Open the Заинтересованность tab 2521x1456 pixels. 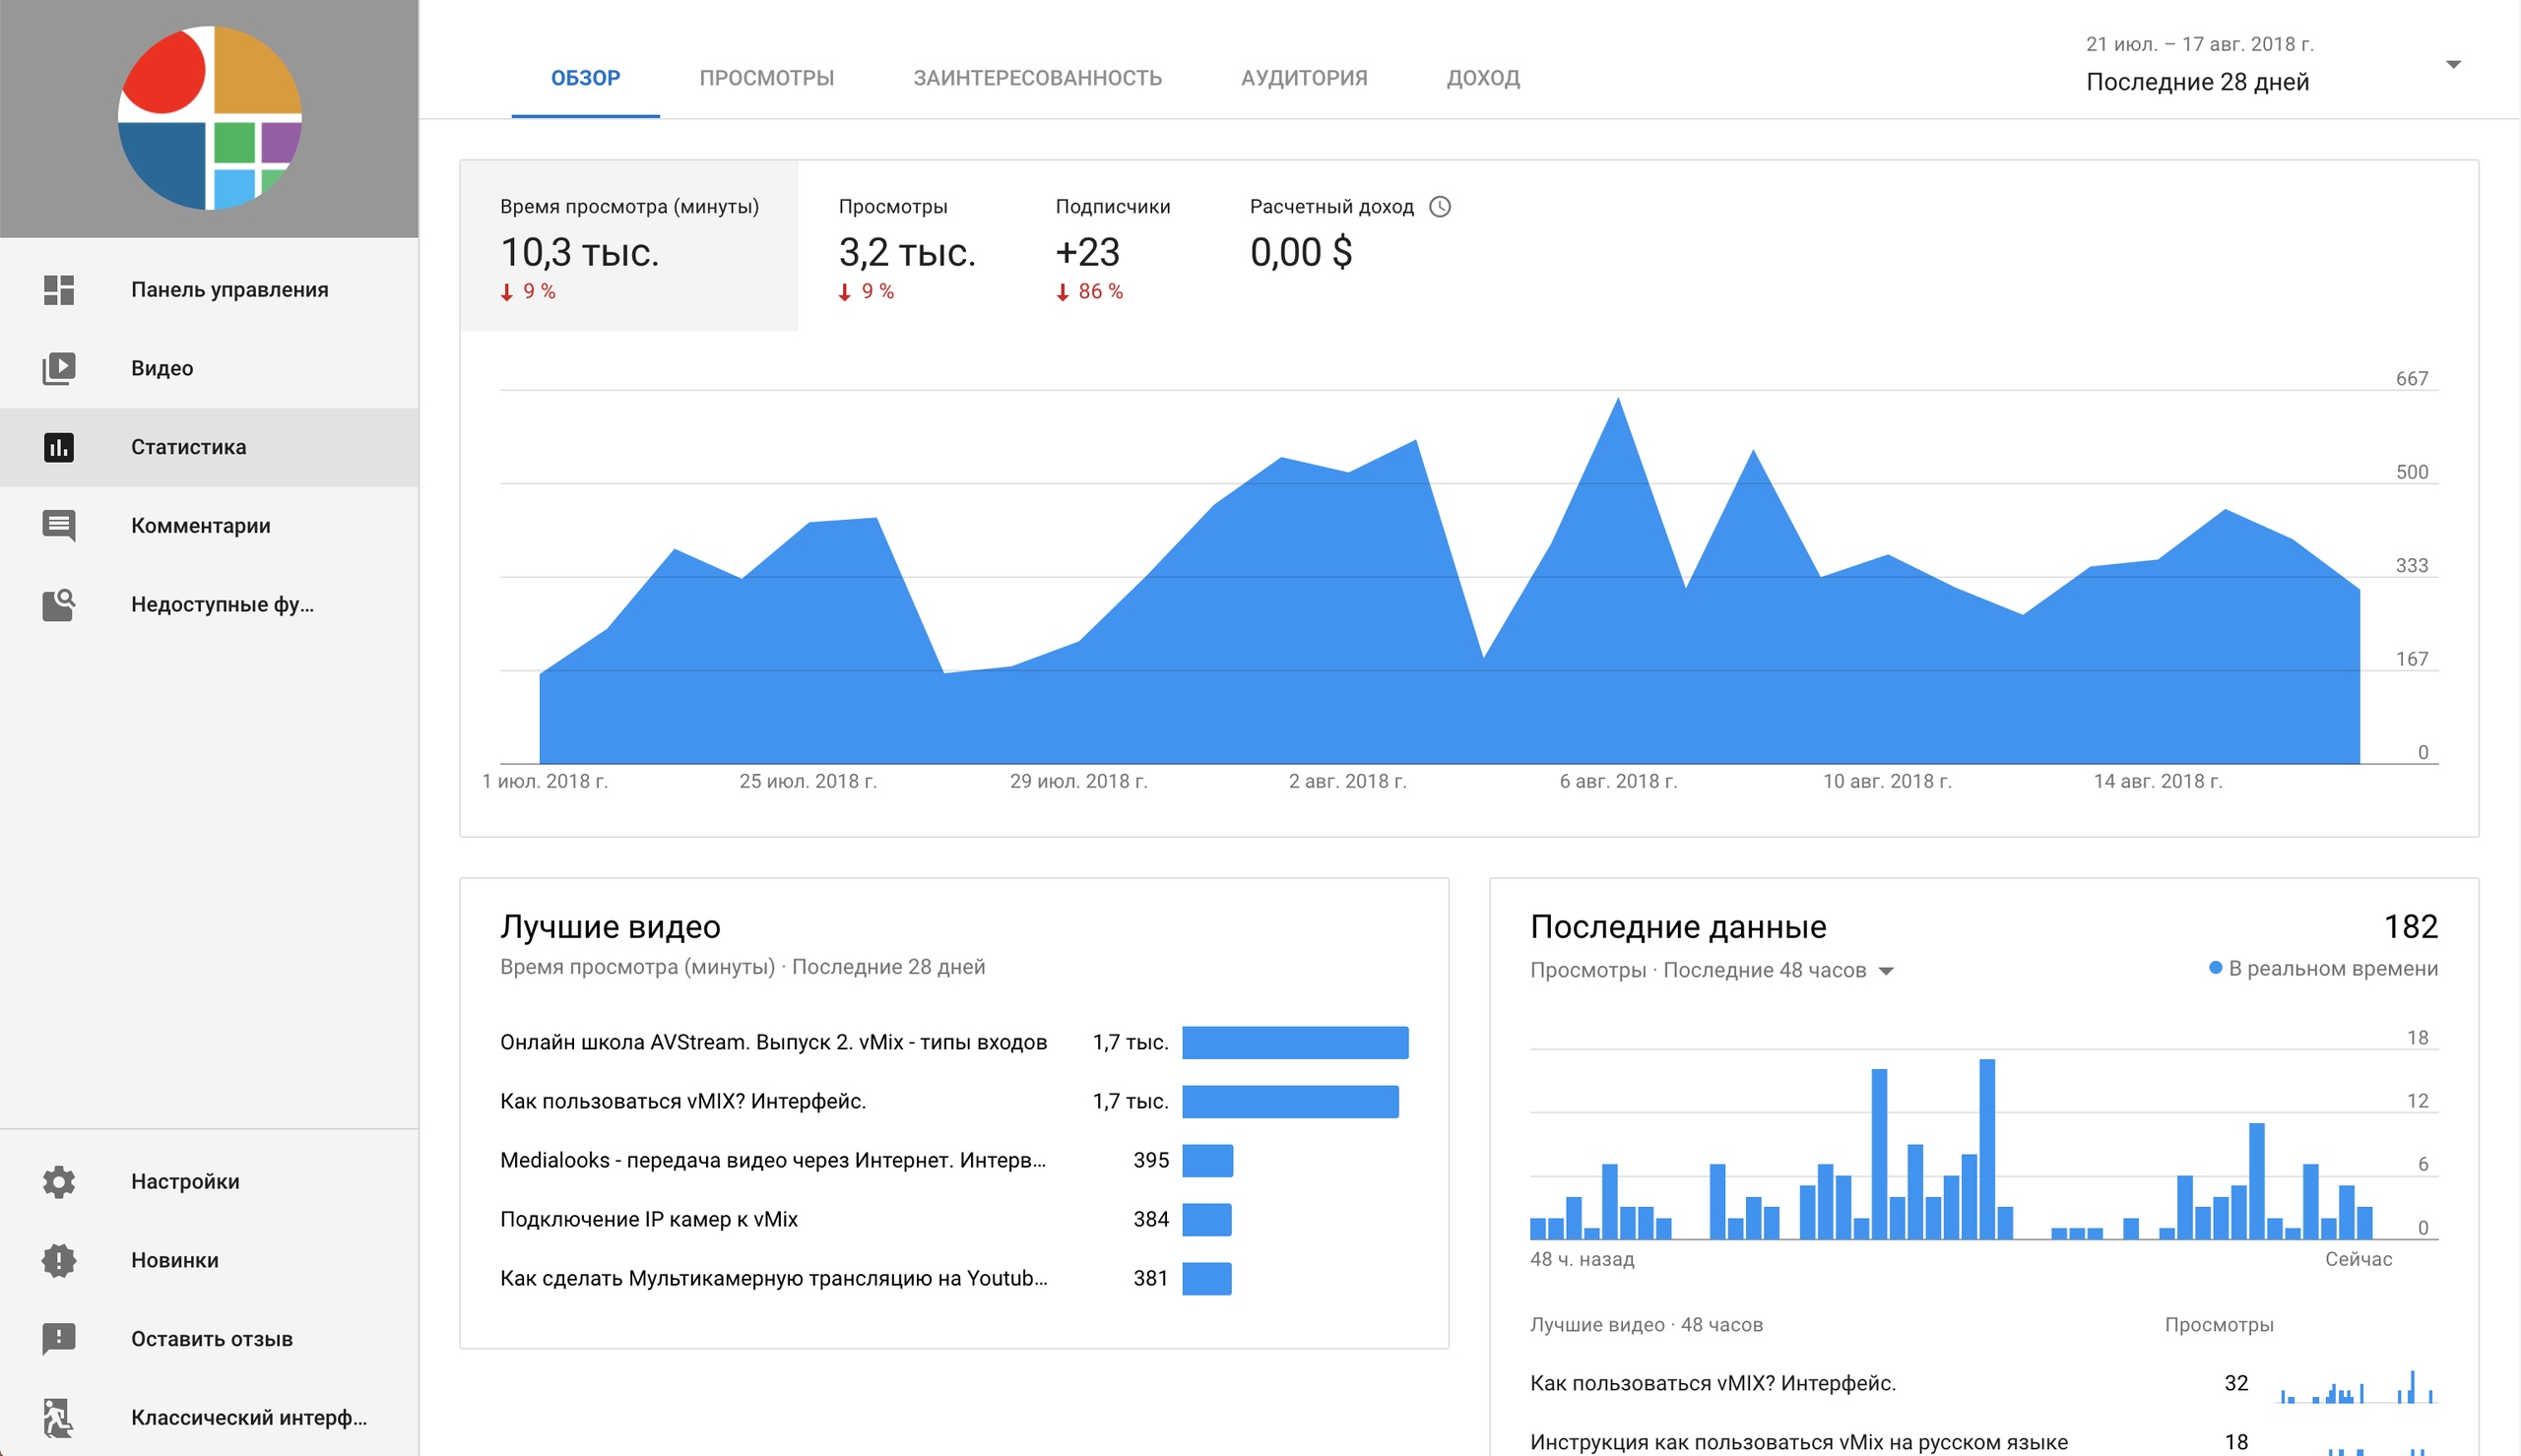[1038, 78]
